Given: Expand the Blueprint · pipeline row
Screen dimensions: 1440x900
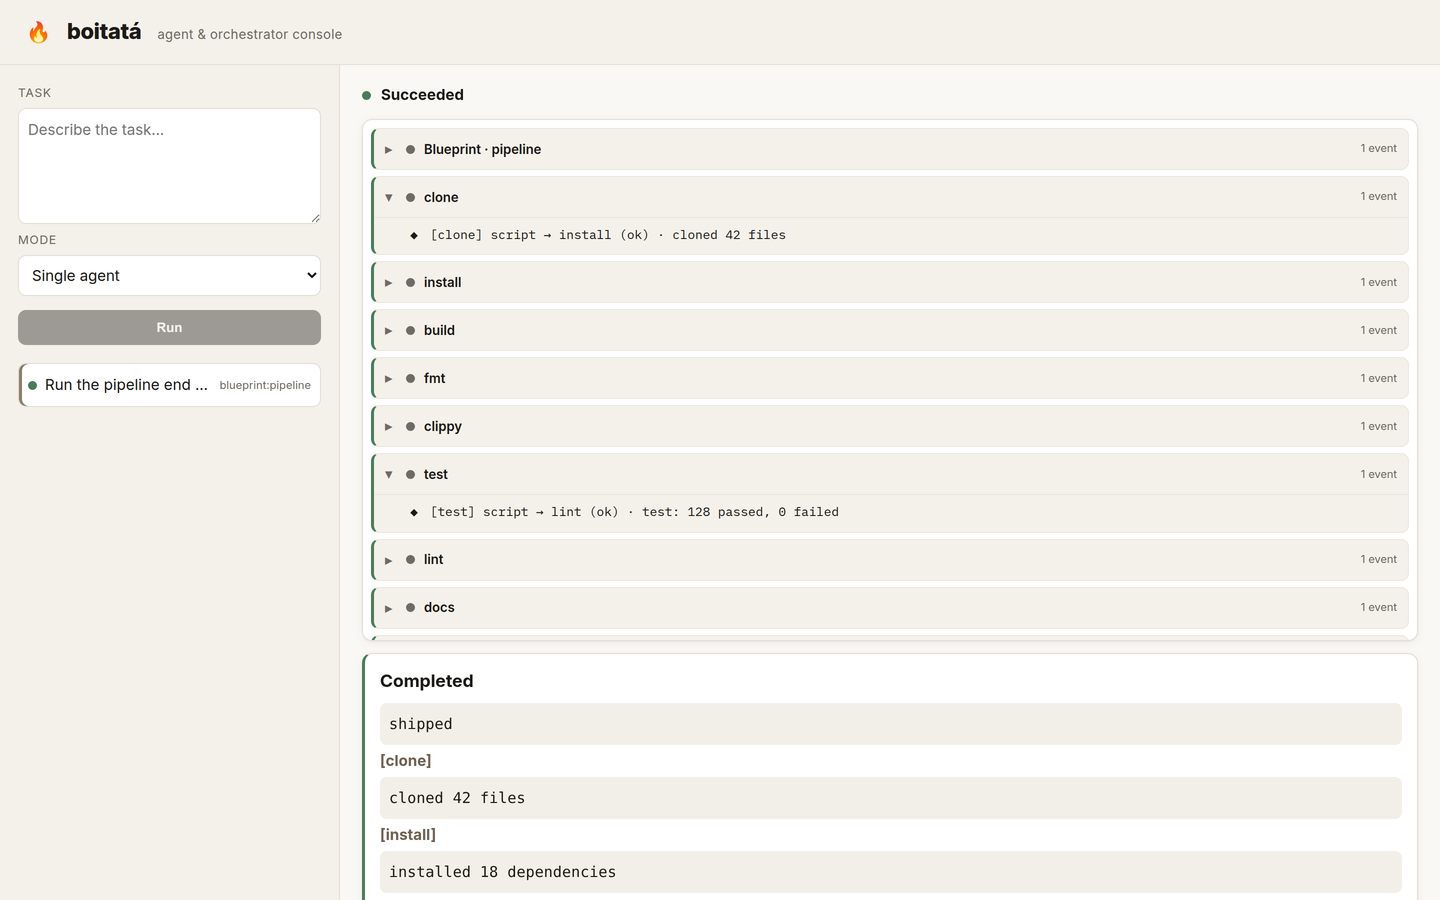Looking at the screenshot, I should (x=890, y=149).
